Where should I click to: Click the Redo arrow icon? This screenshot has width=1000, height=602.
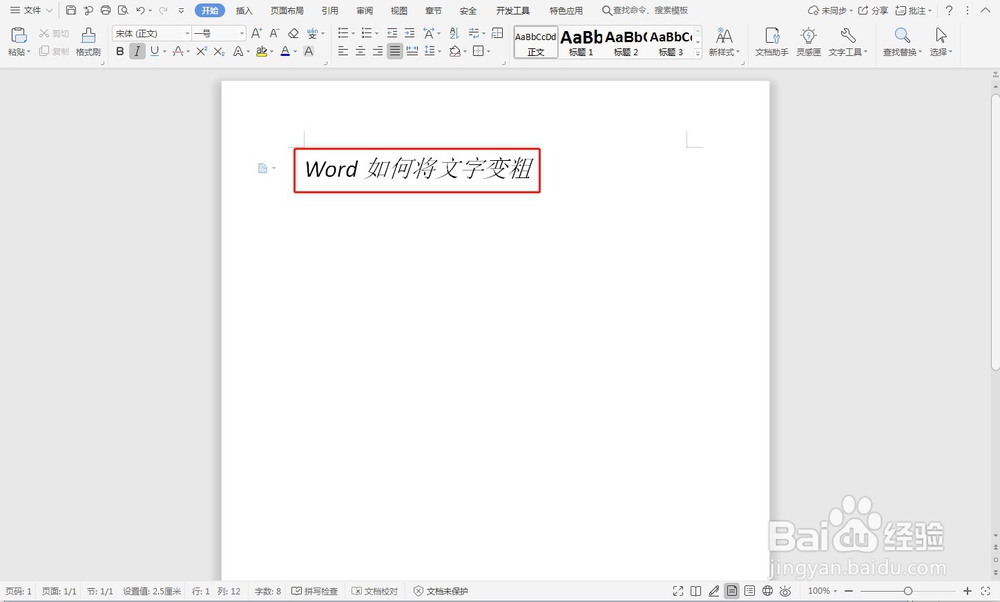coord(163,10)
